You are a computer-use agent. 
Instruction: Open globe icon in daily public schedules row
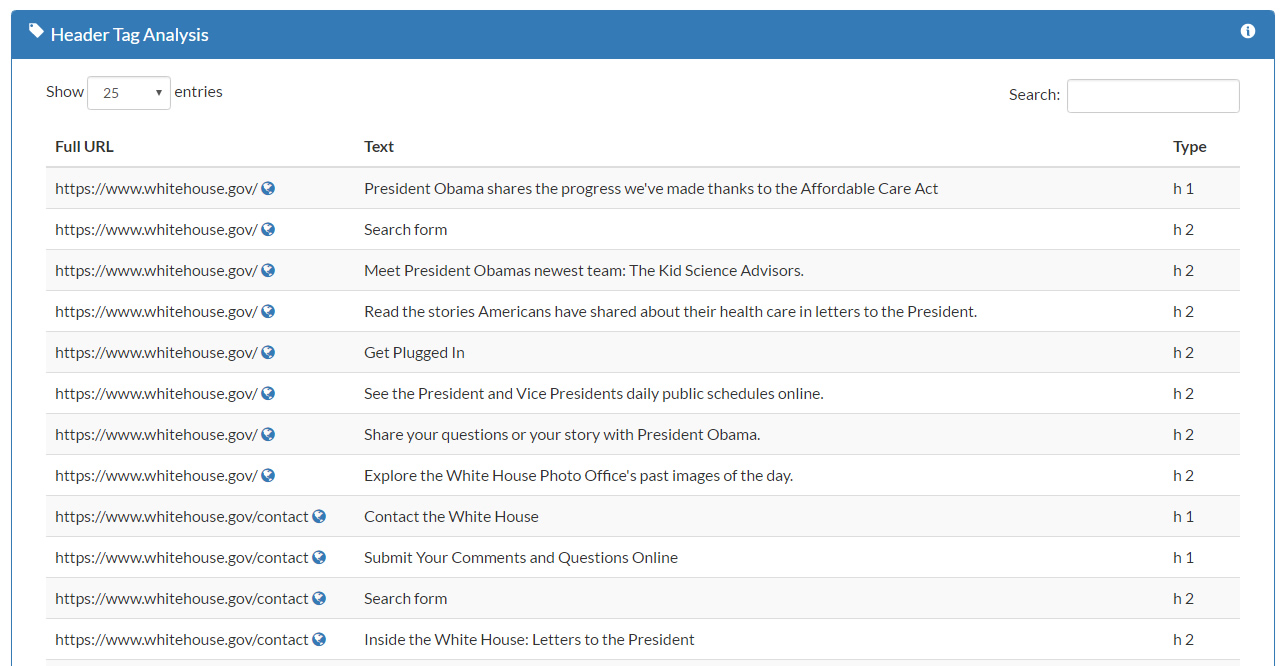268,393
